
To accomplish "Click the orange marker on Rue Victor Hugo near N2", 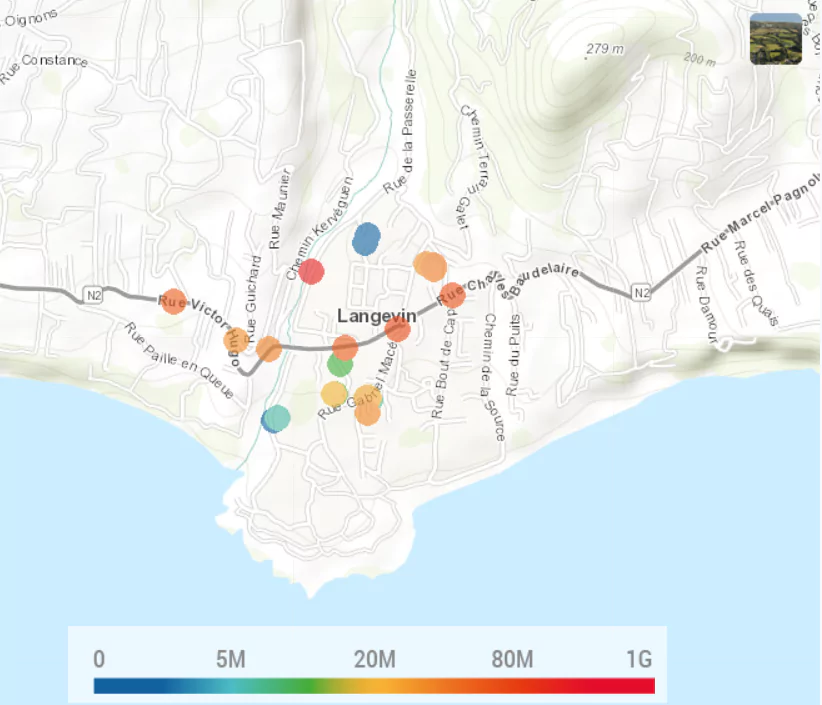I will [x=174, y=301].
